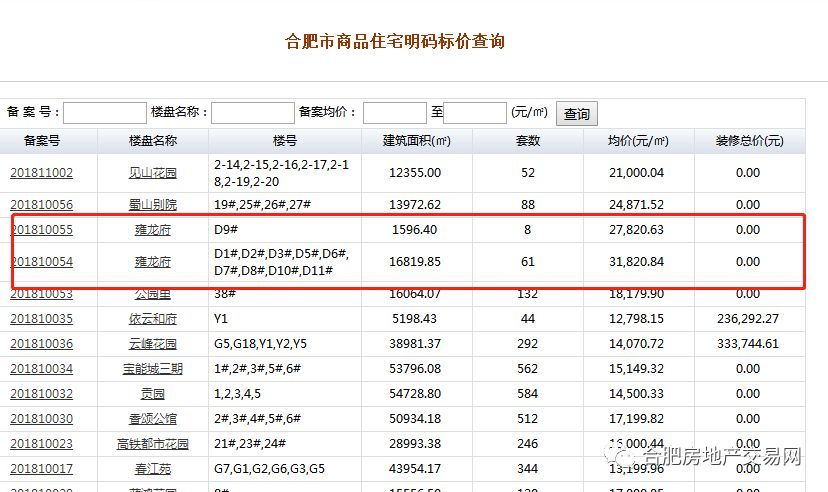Click 雍龙府 link in the D9# row
This screenshot has height=492, width=828.
point(153,230)
